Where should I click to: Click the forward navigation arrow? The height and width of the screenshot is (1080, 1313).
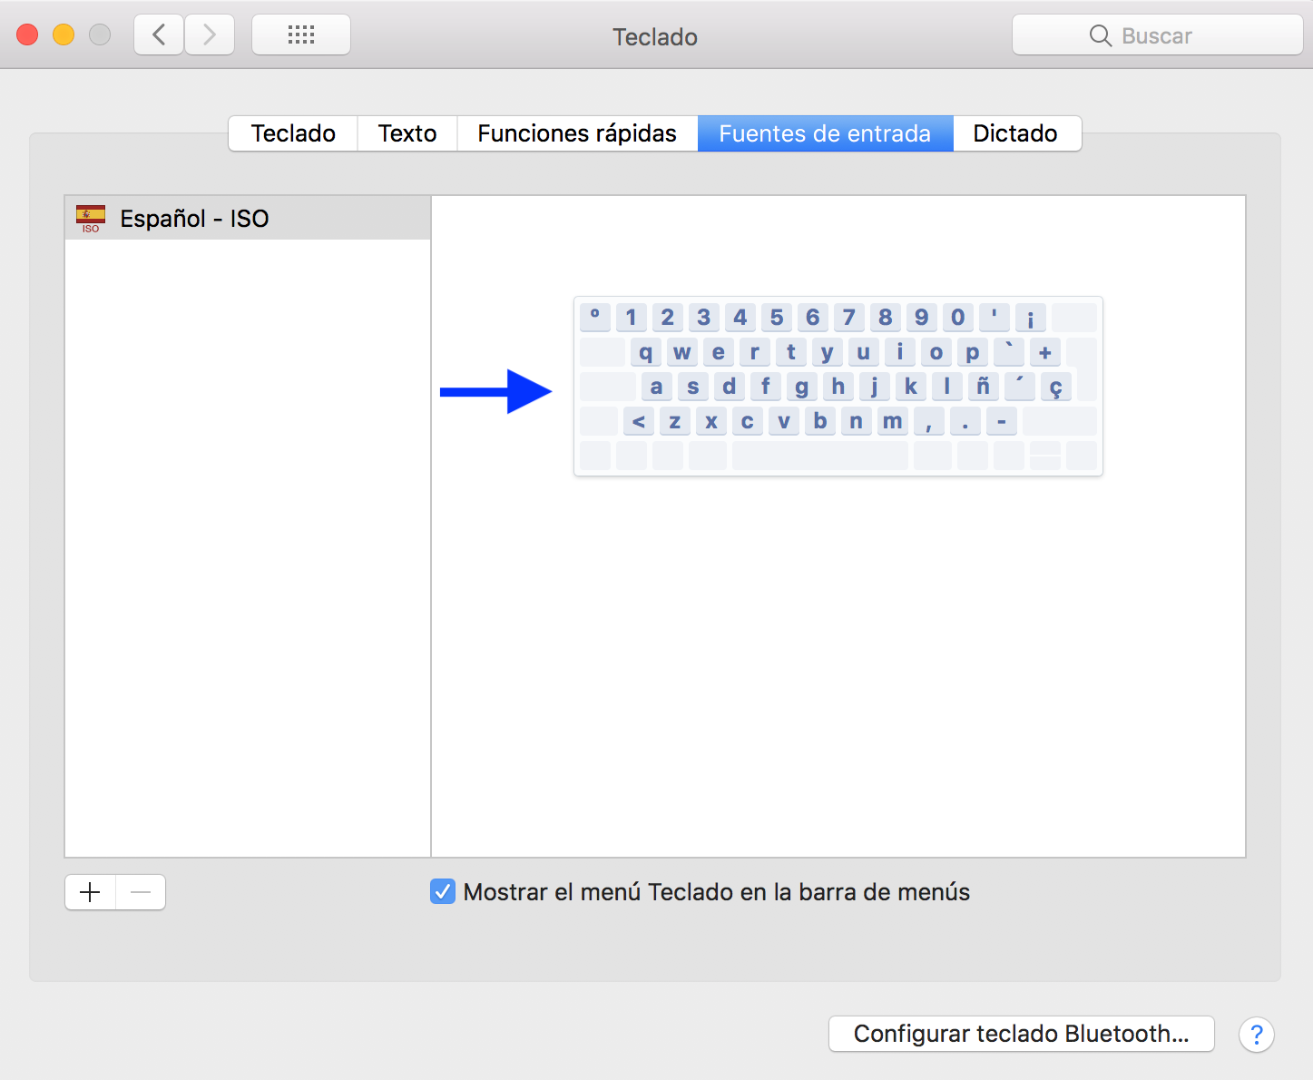click(209, 33)
